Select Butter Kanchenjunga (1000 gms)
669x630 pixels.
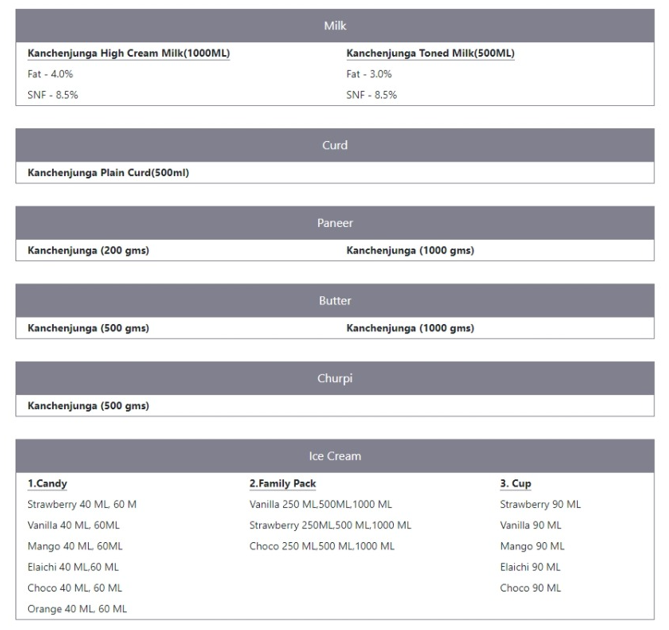[410, 328]
